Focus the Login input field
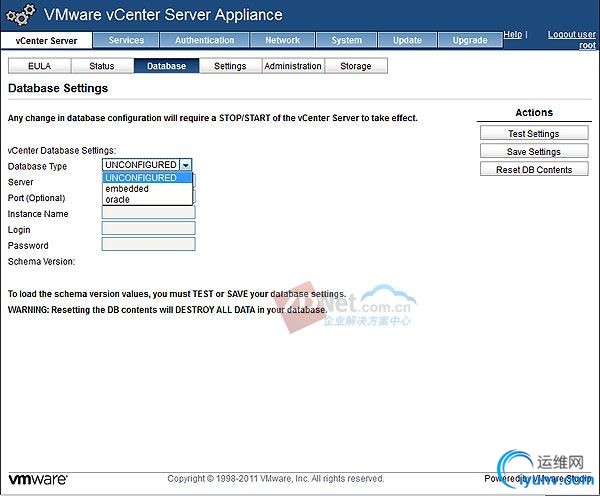 tap(148, 228)
